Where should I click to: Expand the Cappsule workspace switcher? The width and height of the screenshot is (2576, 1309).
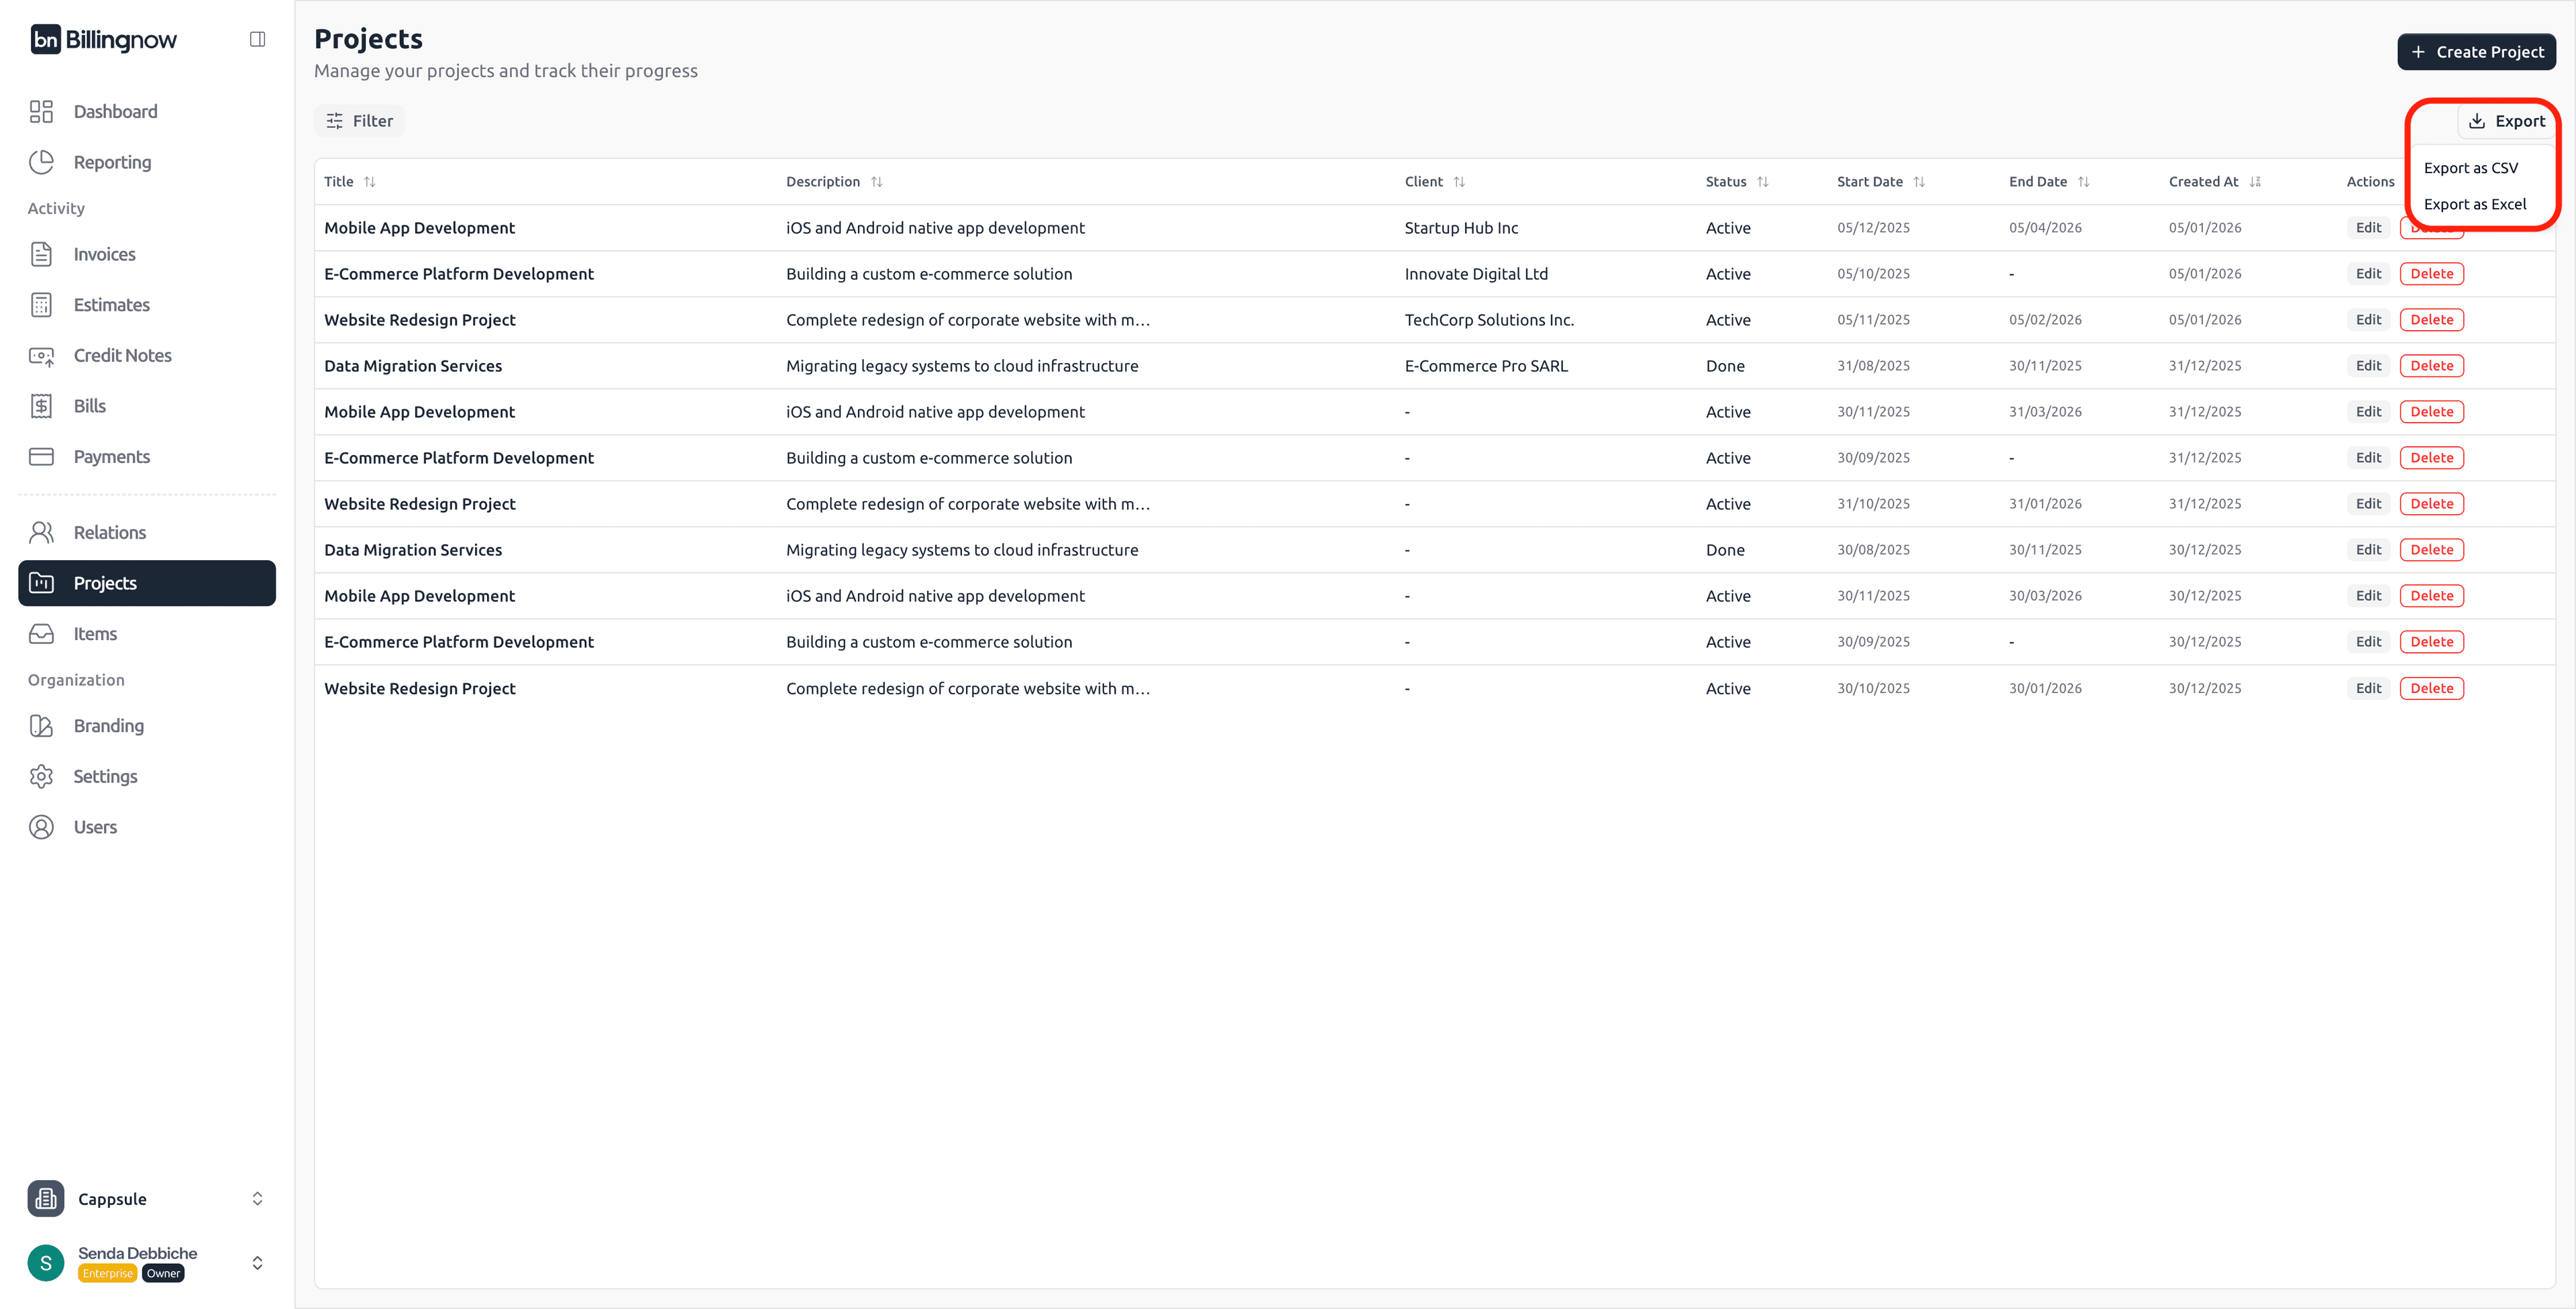tap(257, 1198)
